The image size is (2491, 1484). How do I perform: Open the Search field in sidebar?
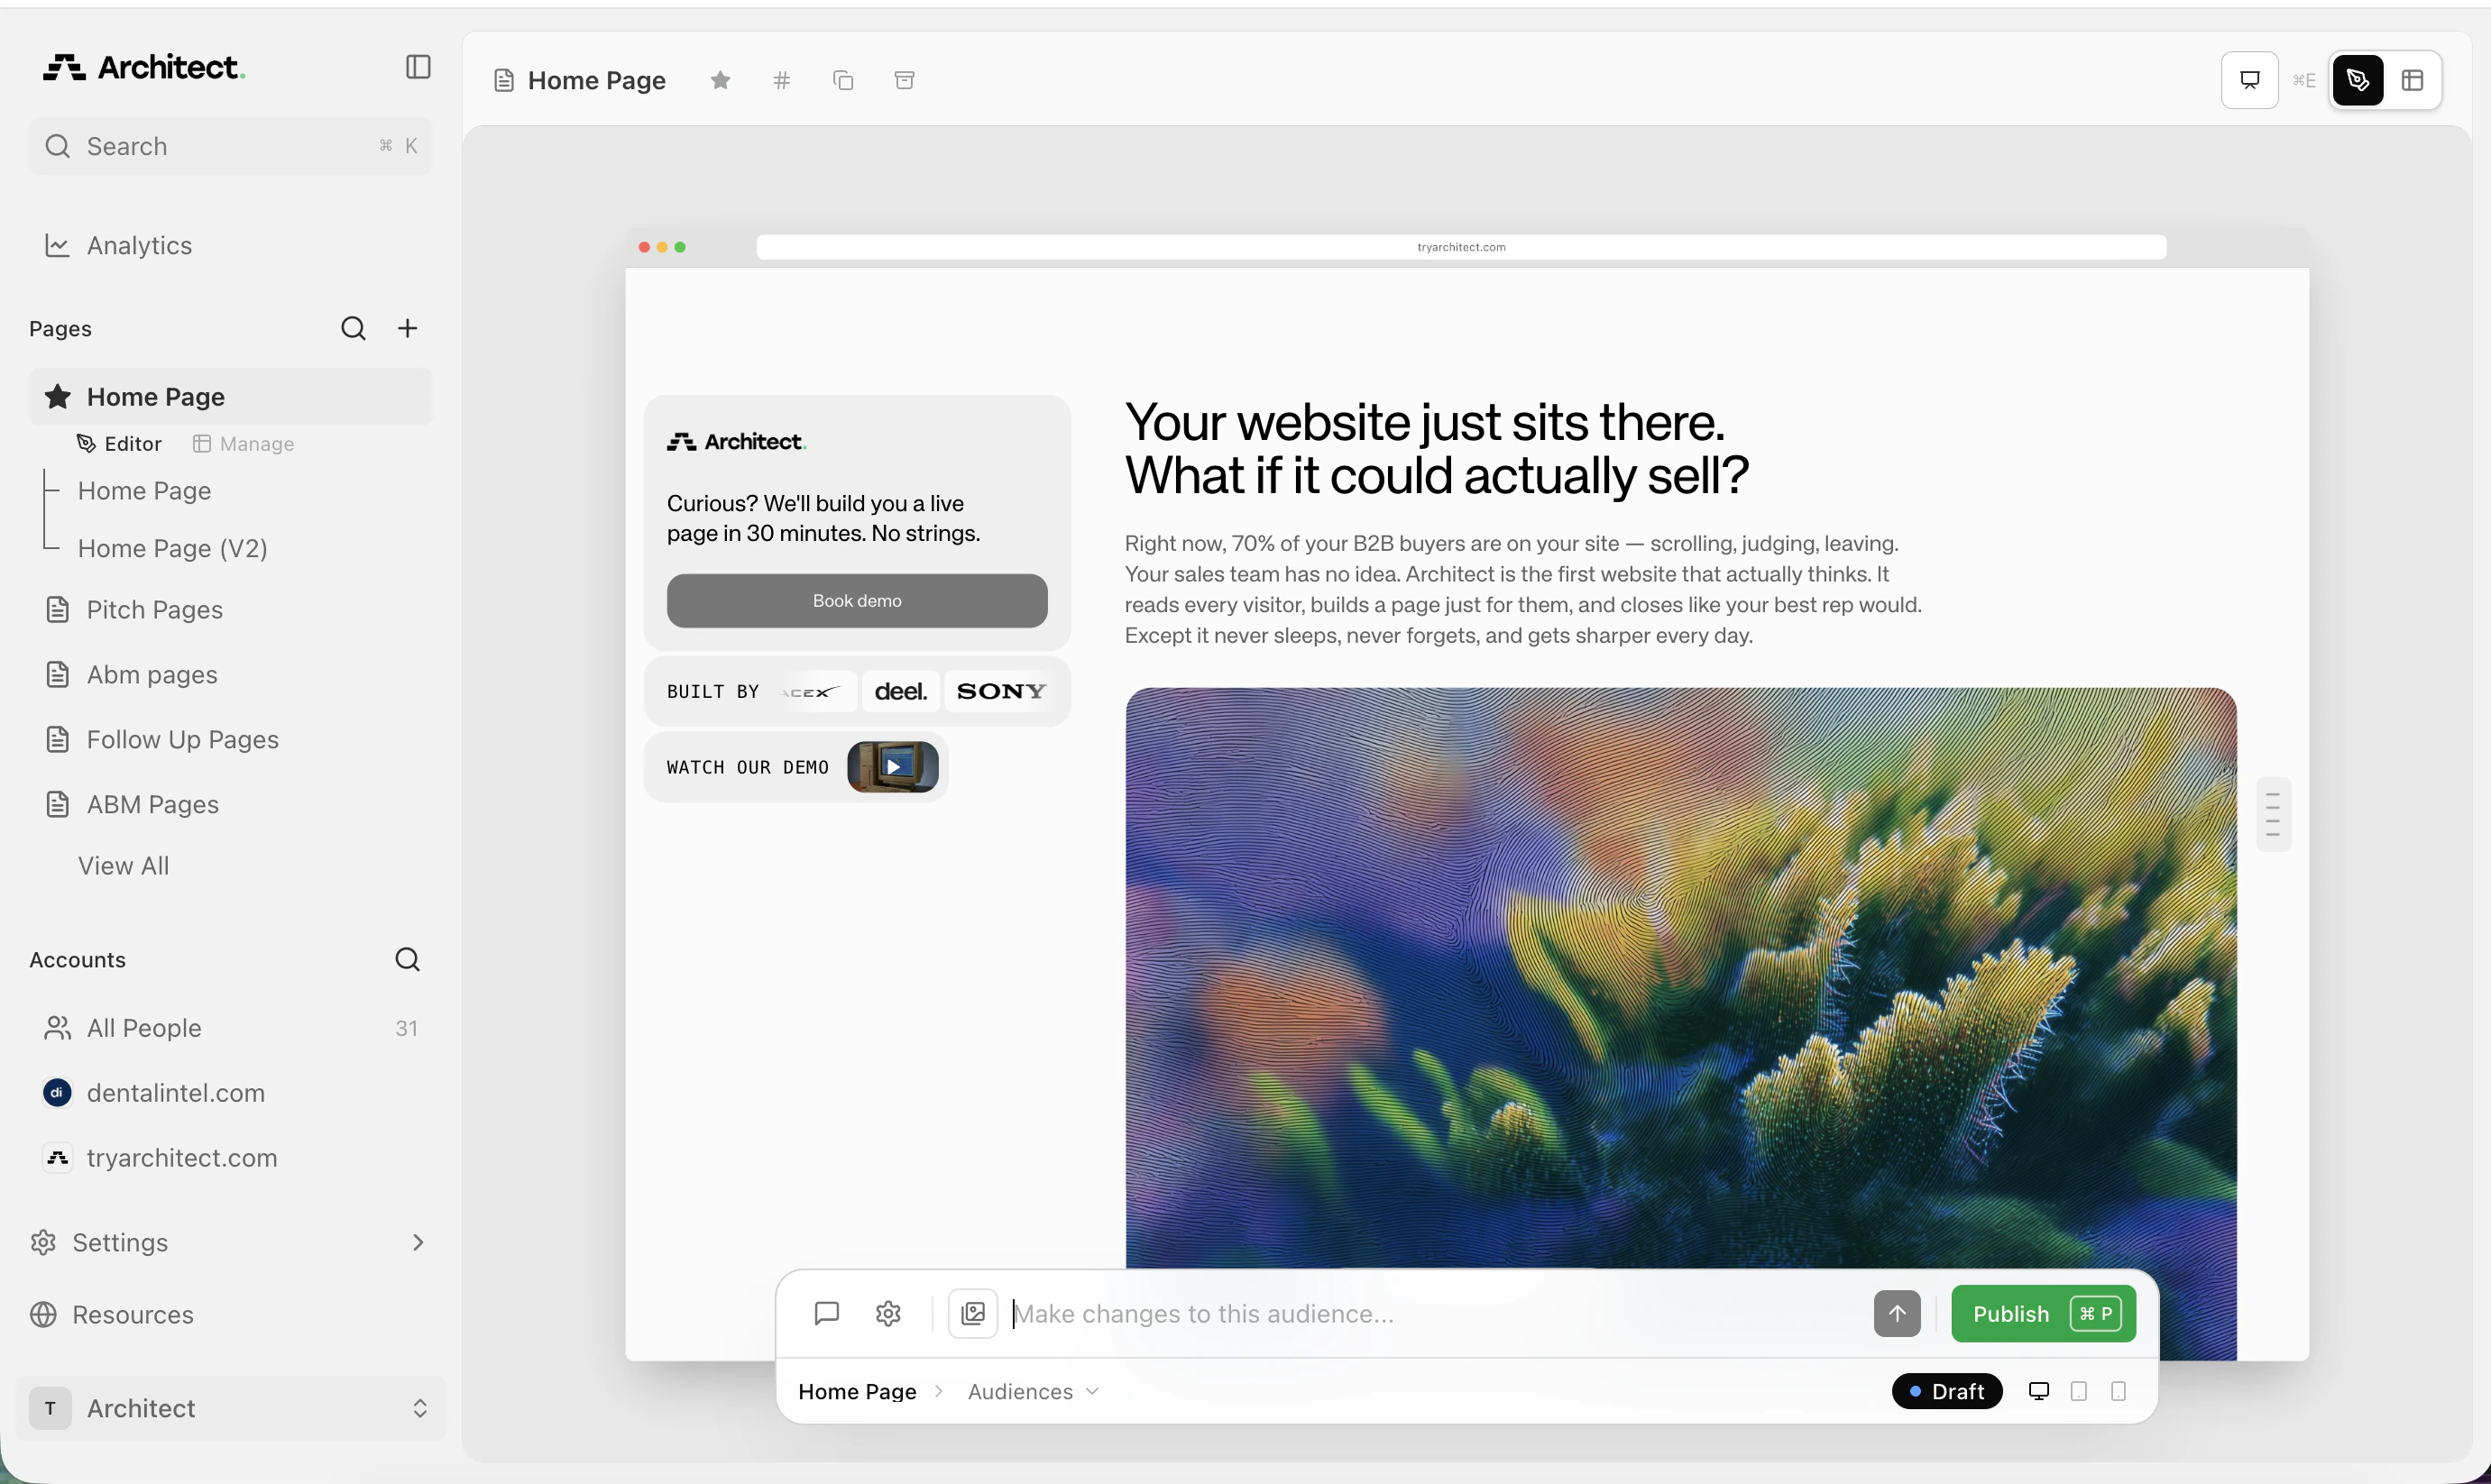click(x=230, y=146)
